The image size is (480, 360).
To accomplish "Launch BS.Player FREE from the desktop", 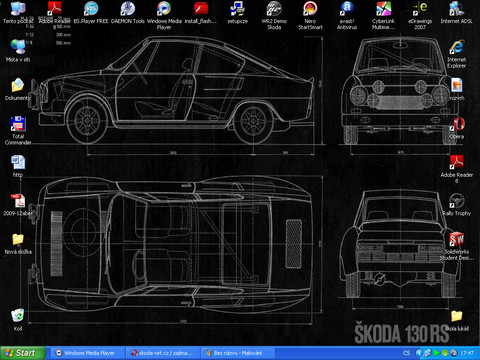I will click(x=91, y=9).
